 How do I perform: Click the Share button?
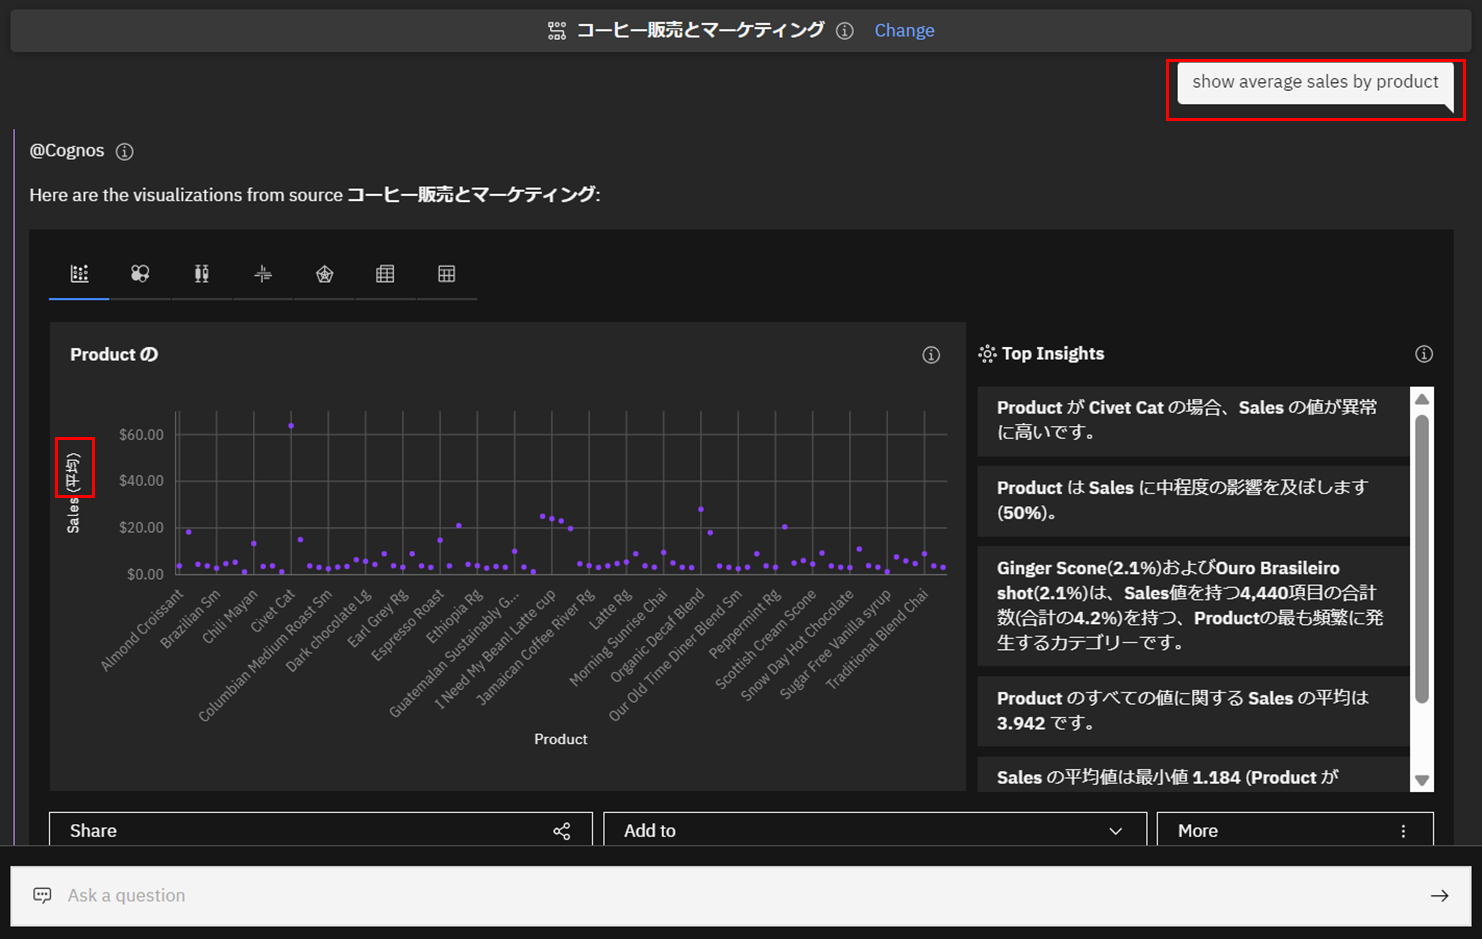point(321,830)
